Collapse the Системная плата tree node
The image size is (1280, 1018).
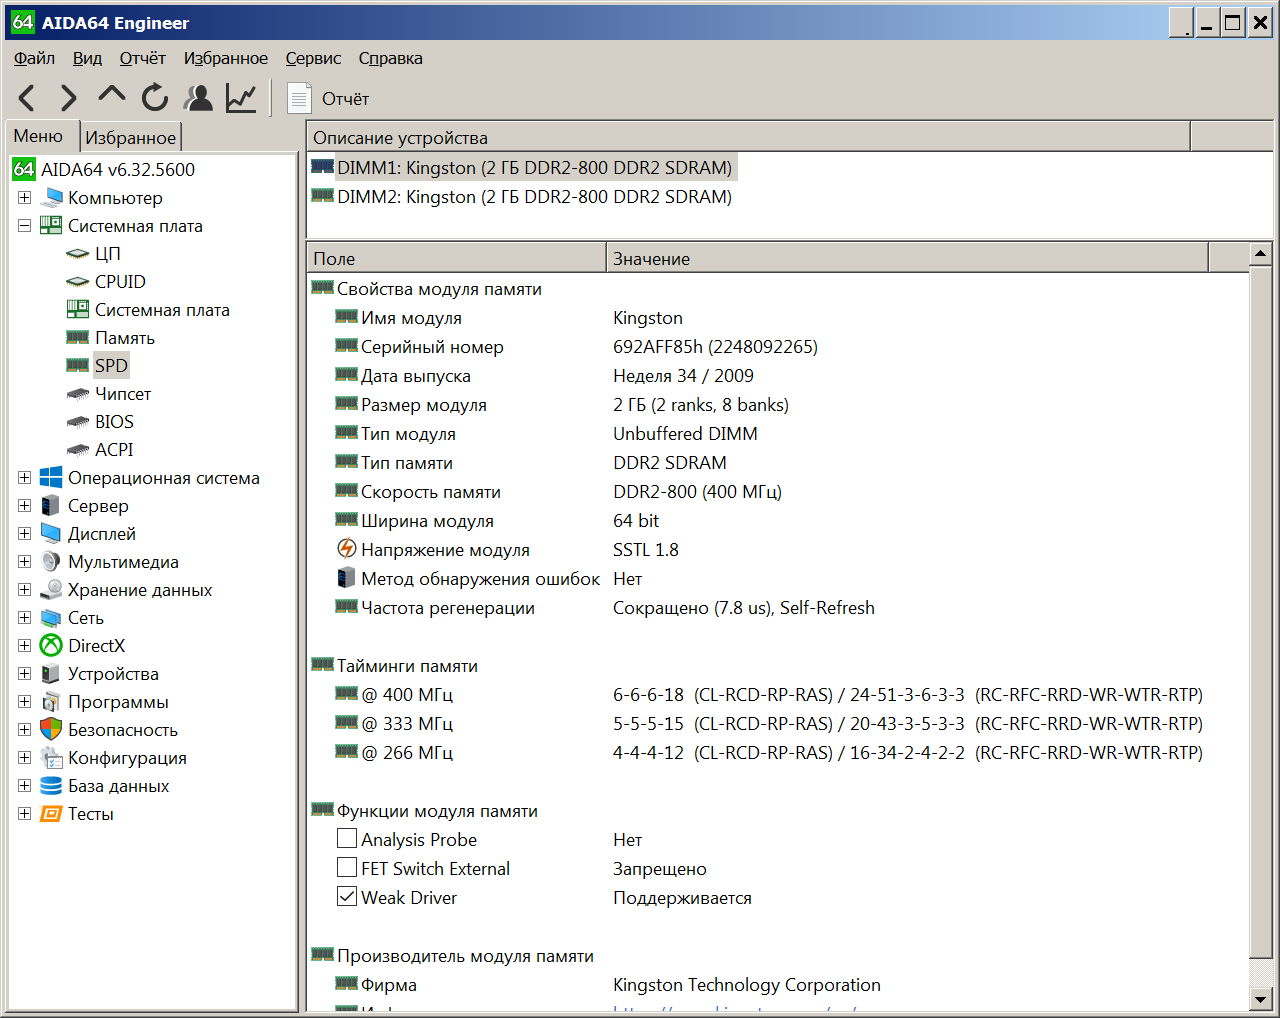pos(24,226)
